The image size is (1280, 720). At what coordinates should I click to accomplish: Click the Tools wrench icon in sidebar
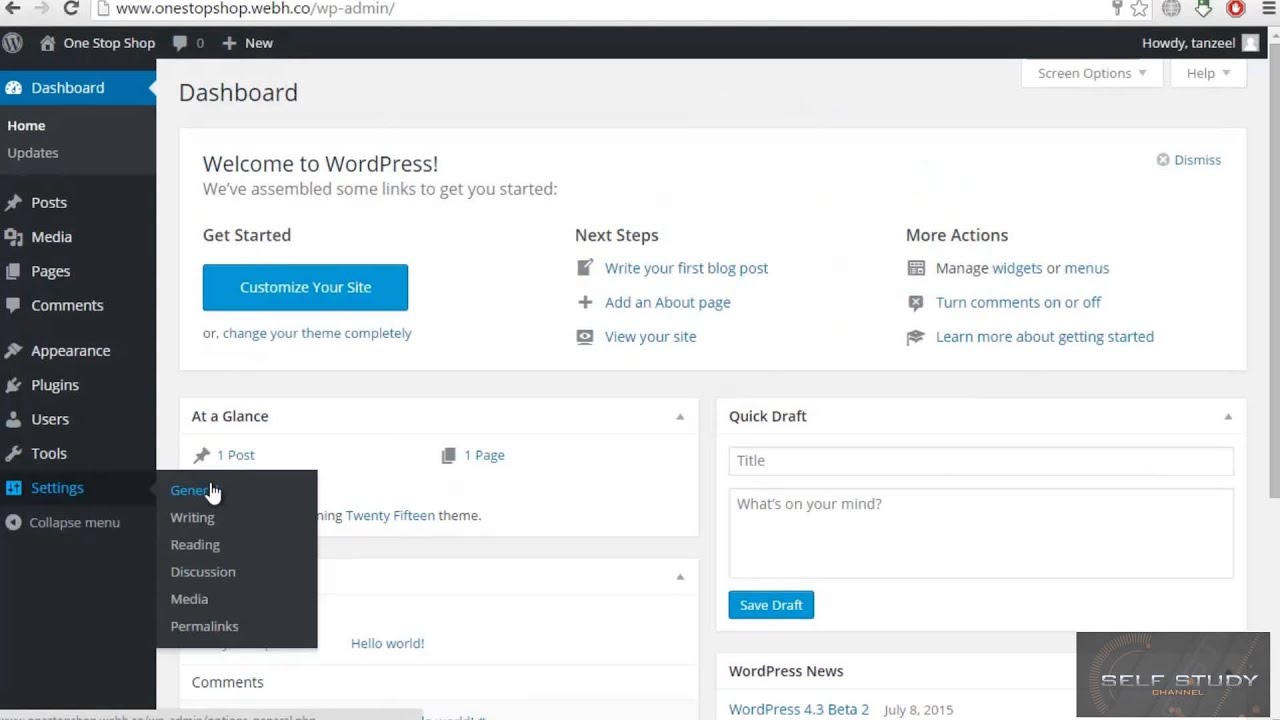(x=13, y=453)
